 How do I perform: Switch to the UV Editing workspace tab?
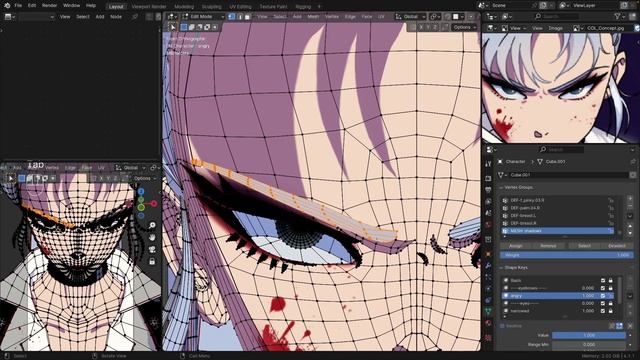240,7
